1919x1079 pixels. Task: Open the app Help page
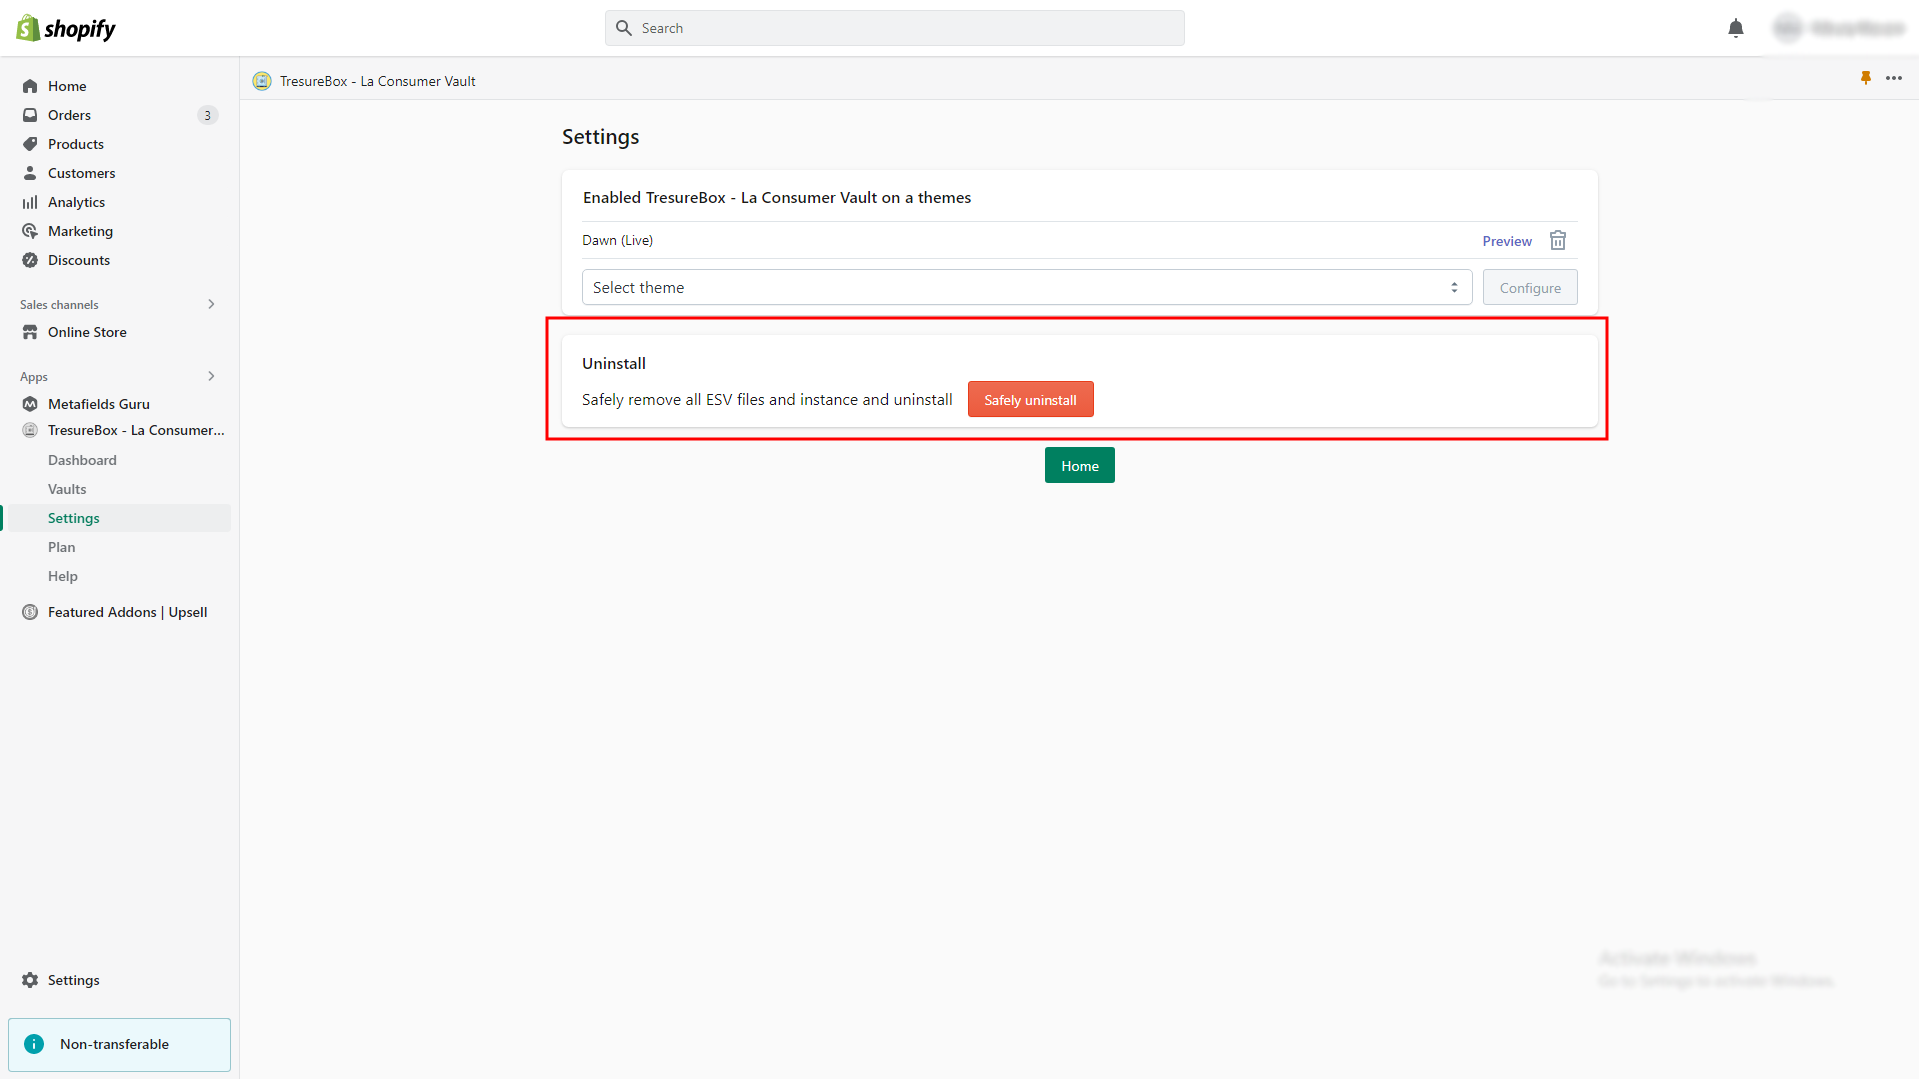(63, 576)
